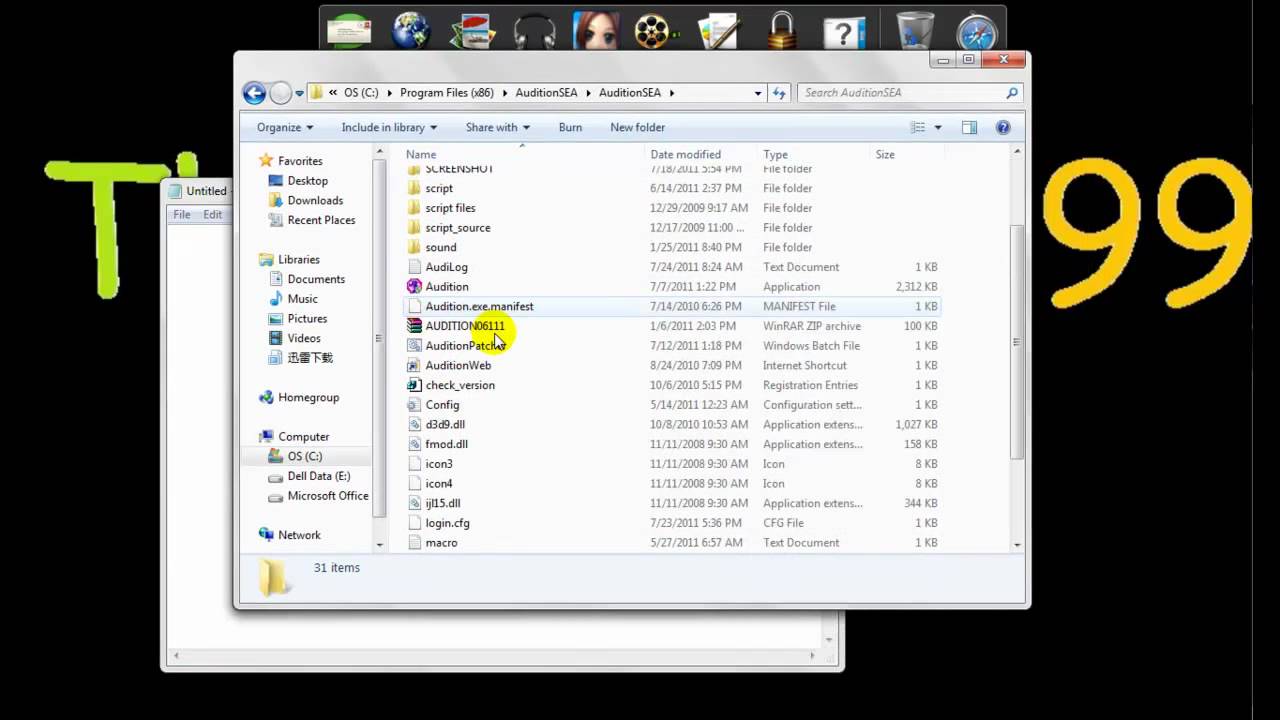This screenshot has width=1280, height=720.
Task: Open the globe icon in the top dock
Action: point(410,30)
